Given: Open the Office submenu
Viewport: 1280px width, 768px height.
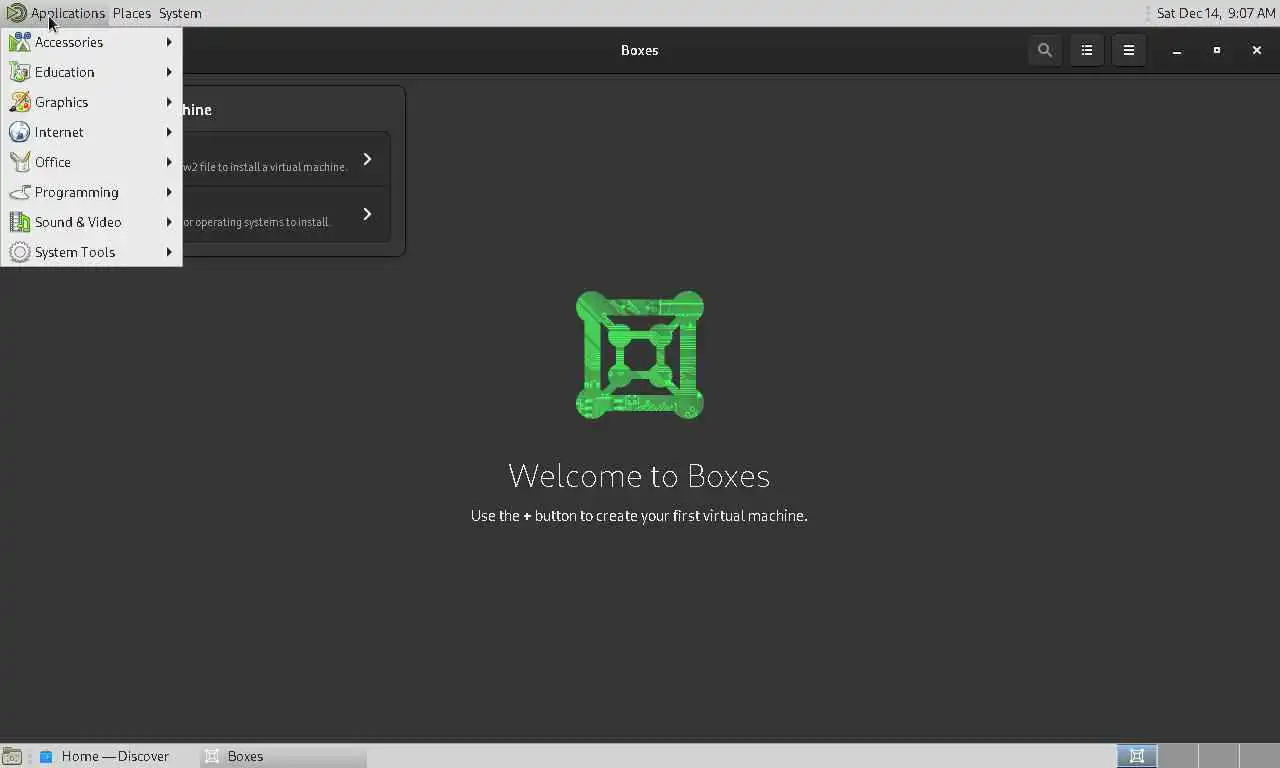Looking at the screenshot, I should coord(91,162).
